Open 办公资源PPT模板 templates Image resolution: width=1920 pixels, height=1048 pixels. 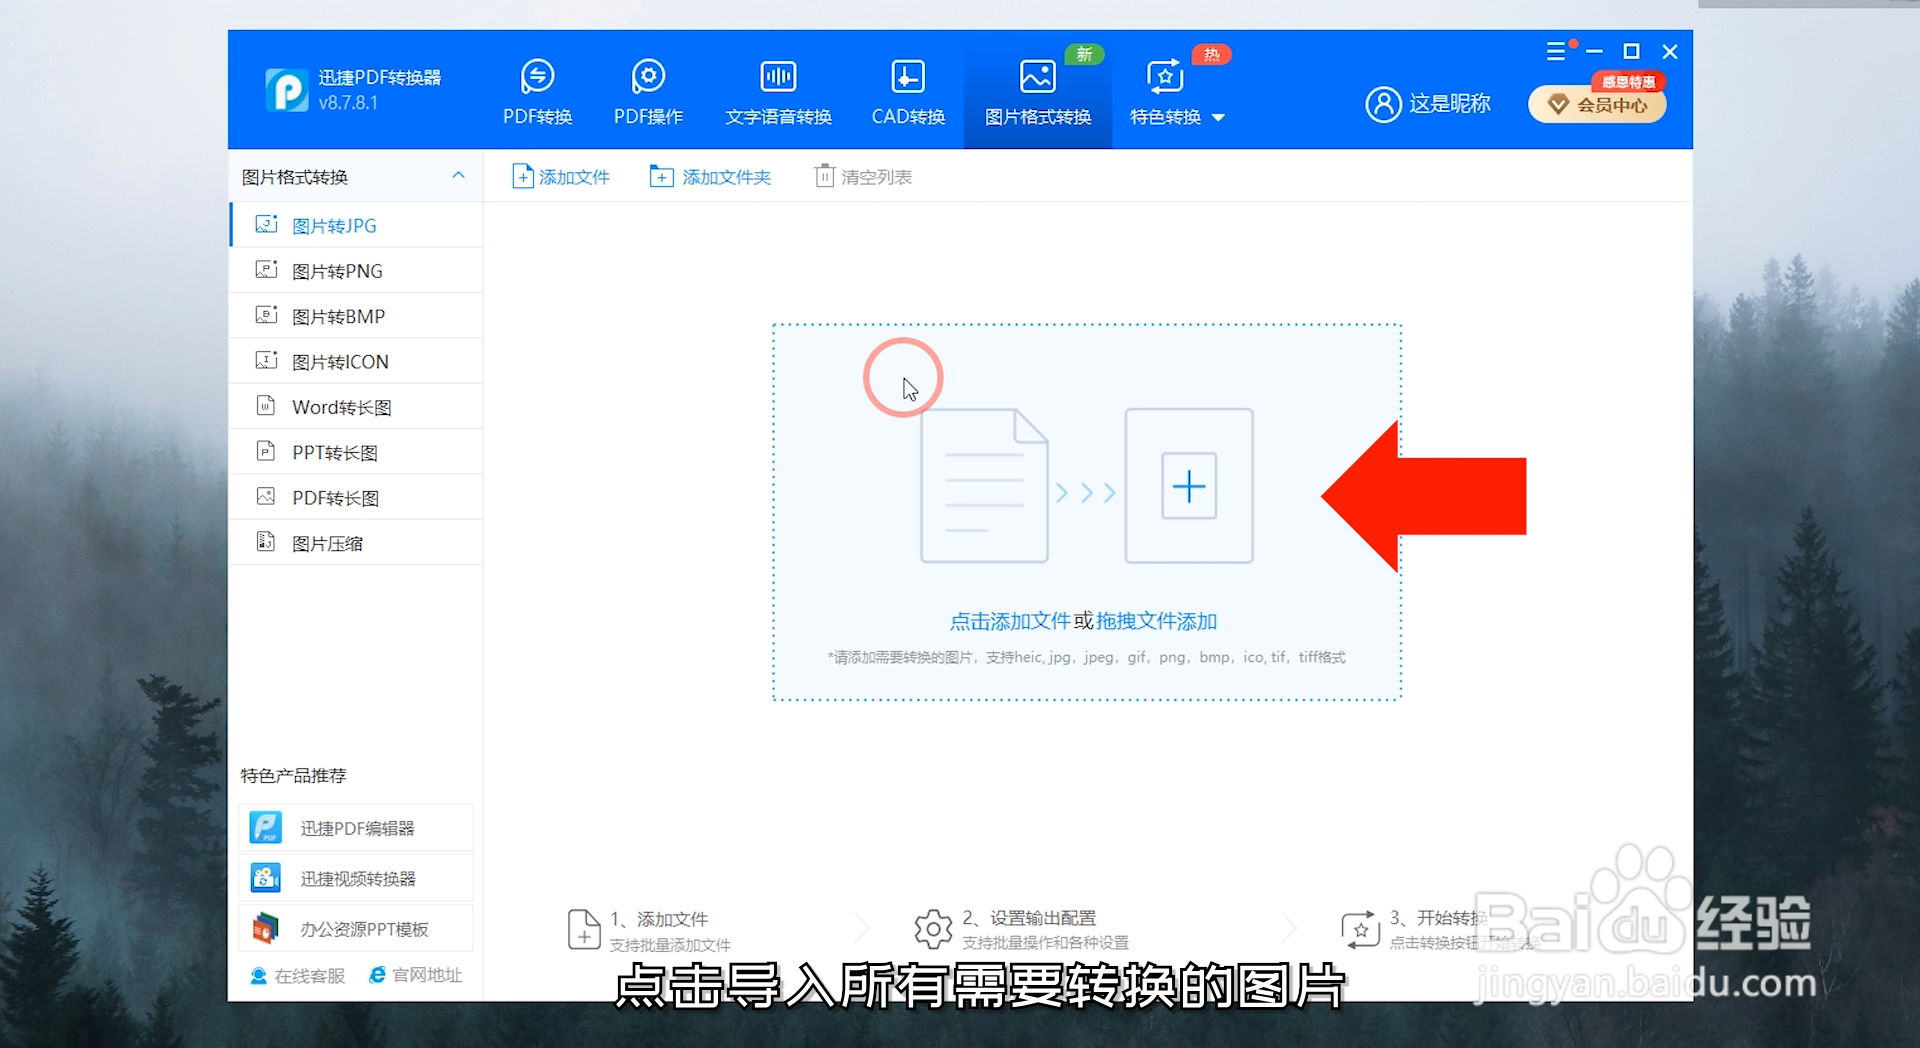(355, 928)
